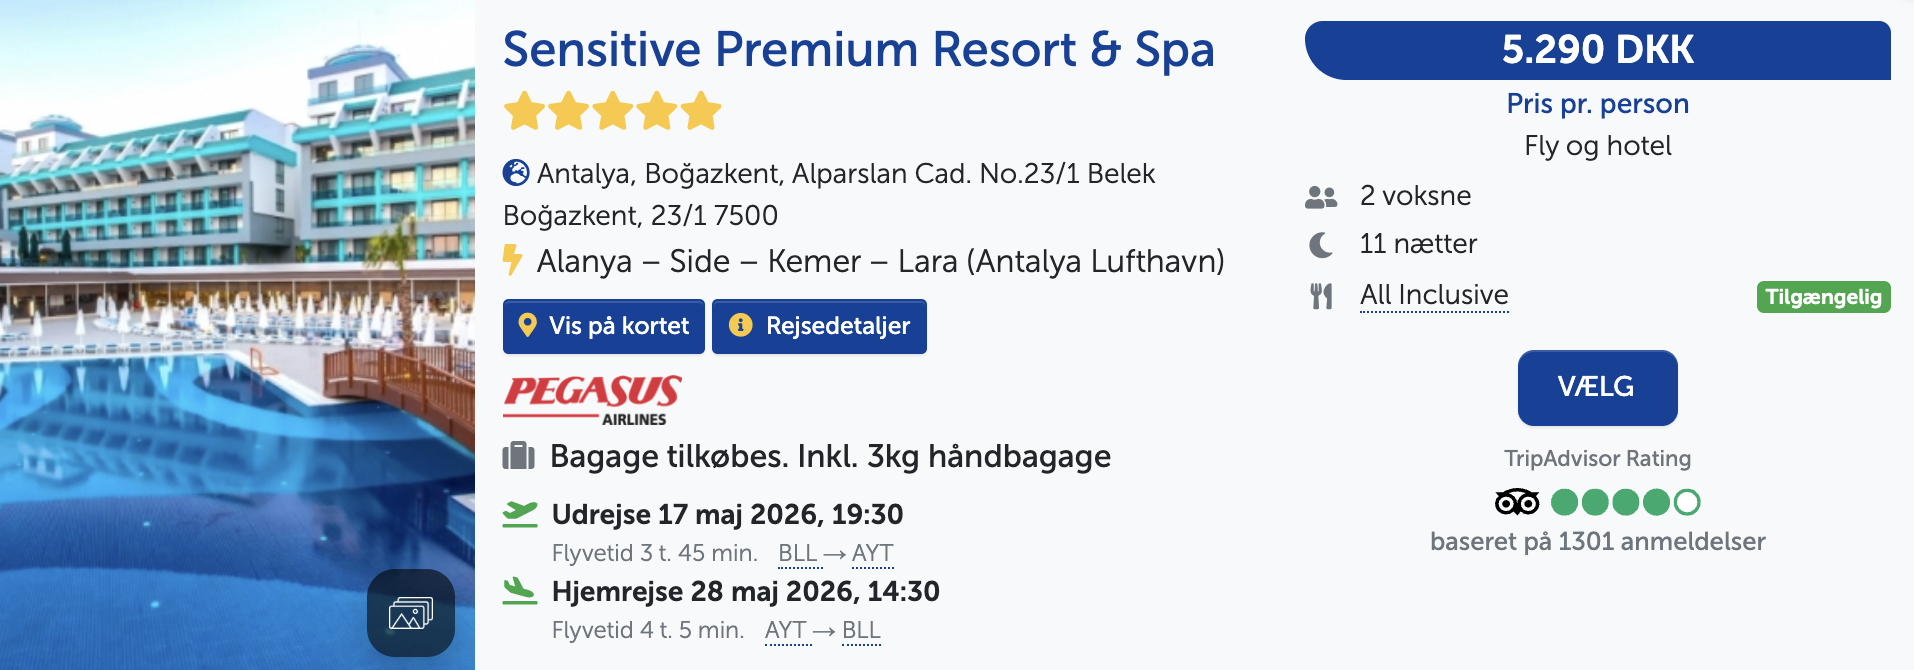Click the hotel pool photo
Screen dimensions: 1914x670
coord(237,300)
